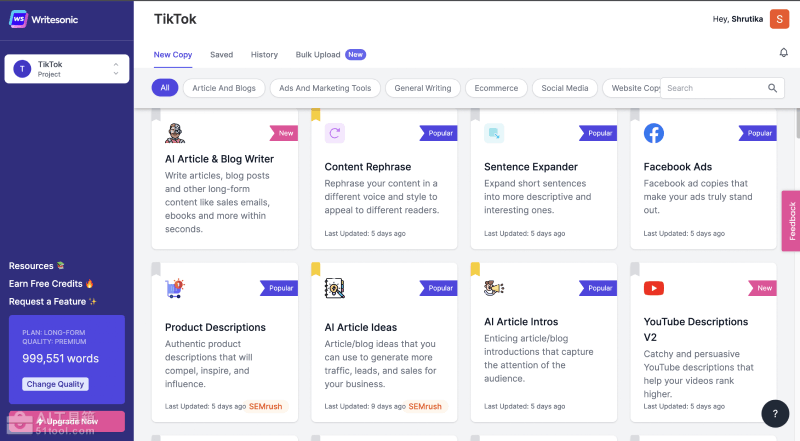Click the Facebook Ads icon

tap(653, 133)
